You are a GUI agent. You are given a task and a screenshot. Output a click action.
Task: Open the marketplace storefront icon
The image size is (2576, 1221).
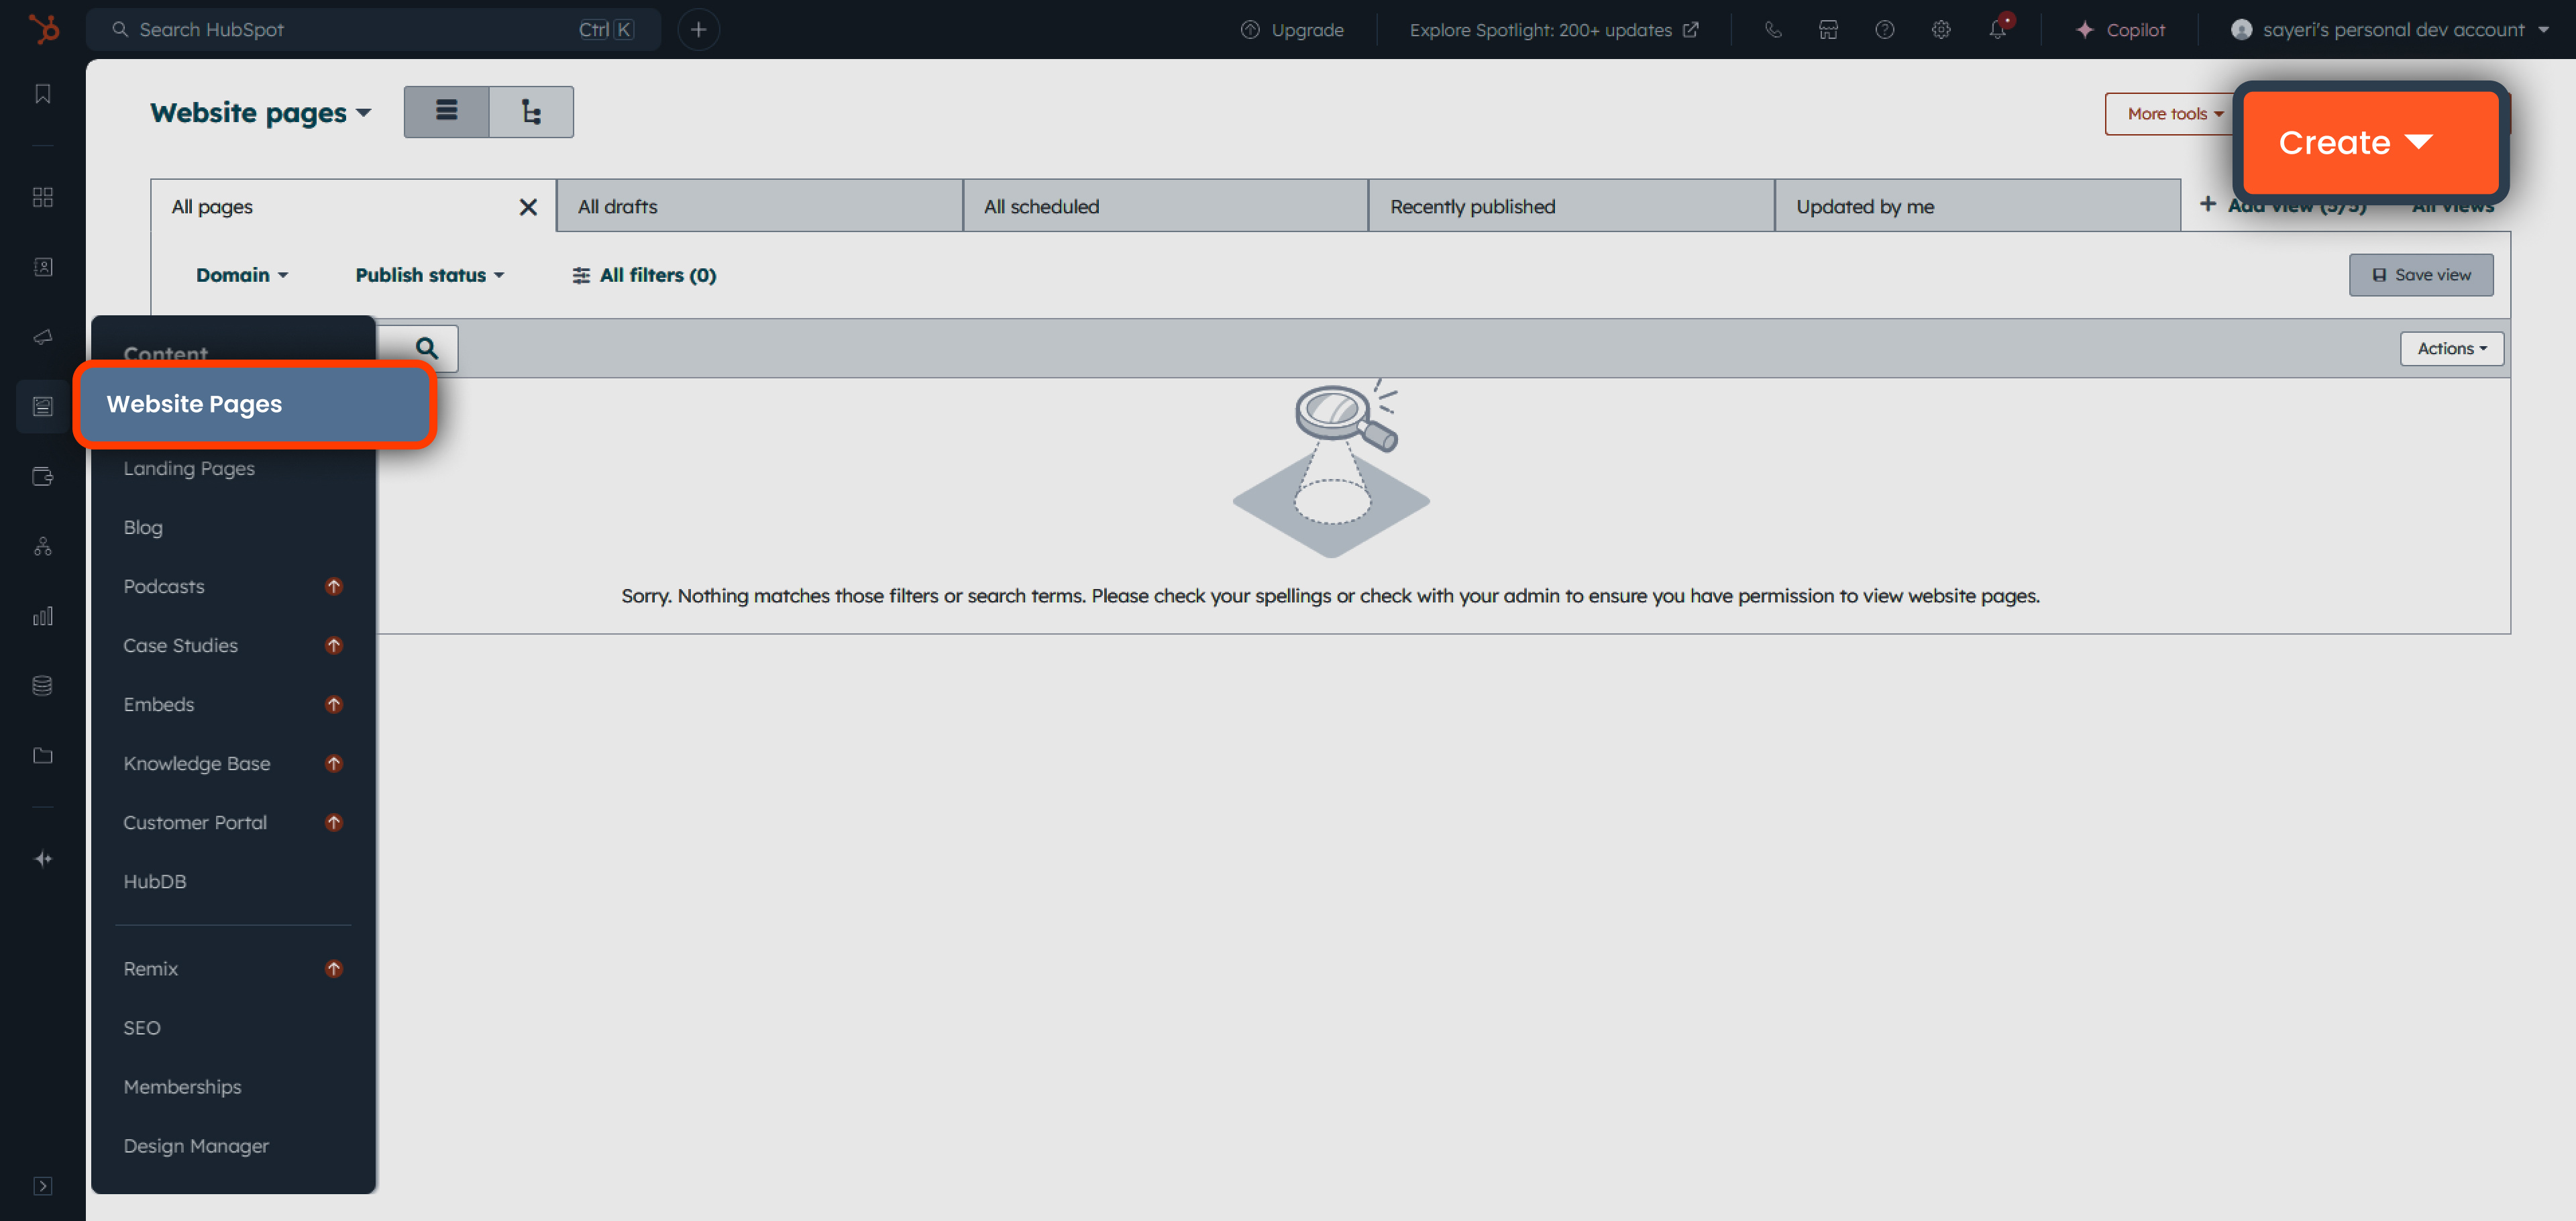coord(1828,29)
